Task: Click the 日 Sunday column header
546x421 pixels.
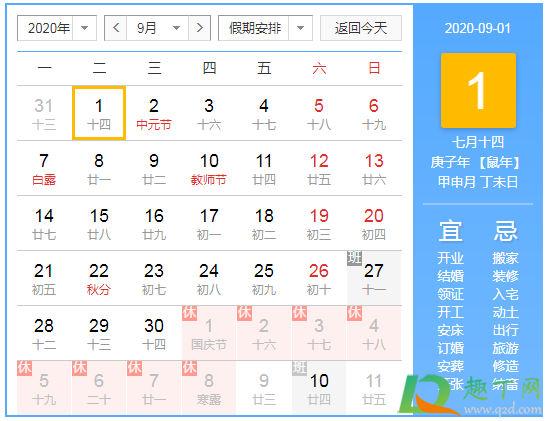Action: (x=374, y=68)
